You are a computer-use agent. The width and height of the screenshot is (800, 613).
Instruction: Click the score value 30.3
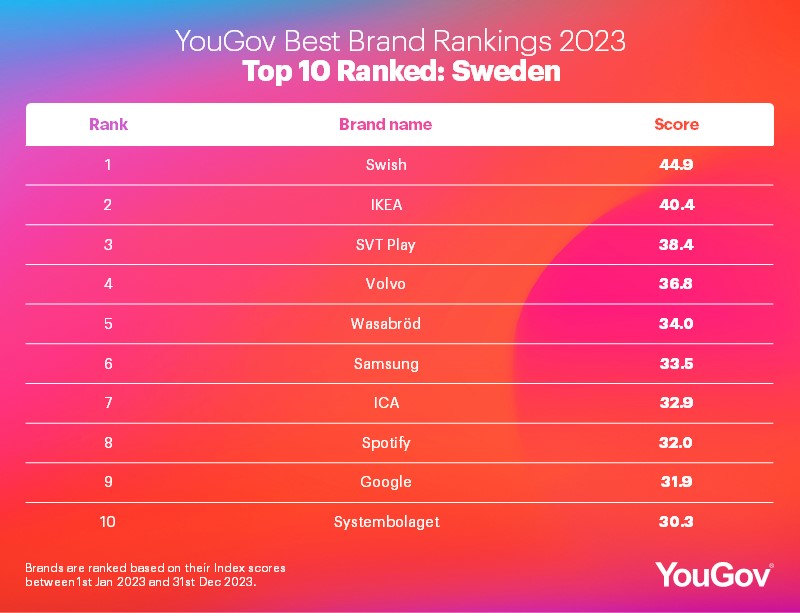676,521
